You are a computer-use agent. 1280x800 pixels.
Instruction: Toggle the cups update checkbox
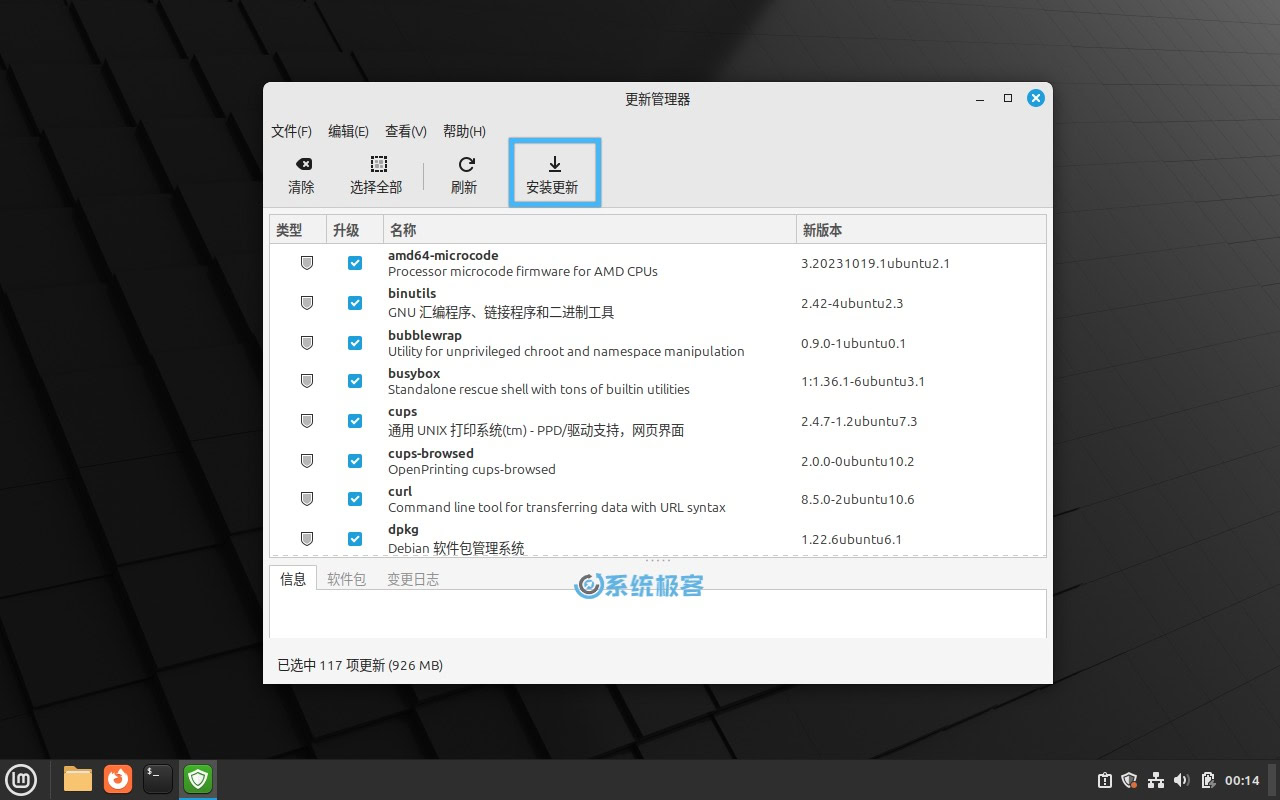pos(355,421)
